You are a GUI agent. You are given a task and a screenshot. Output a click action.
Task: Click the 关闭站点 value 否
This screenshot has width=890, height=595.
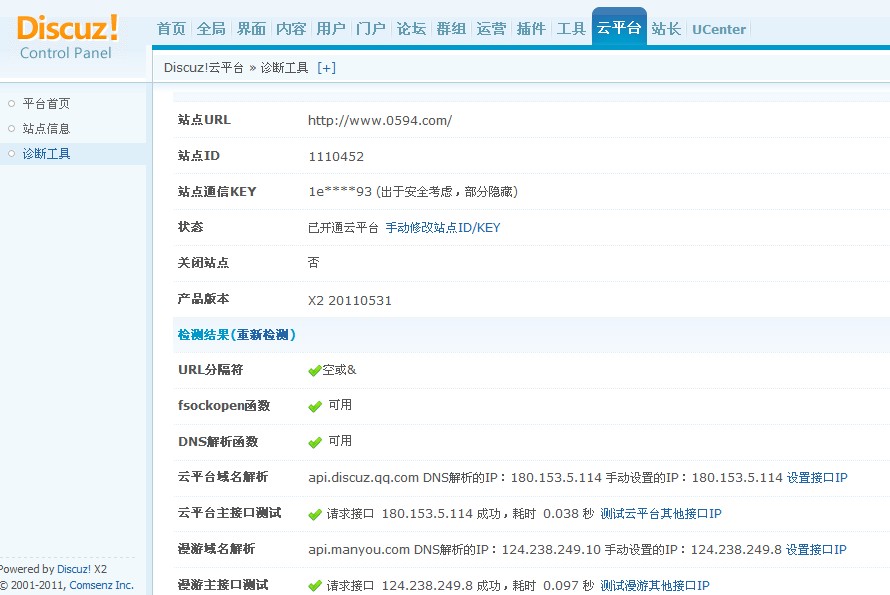[314, 263]
